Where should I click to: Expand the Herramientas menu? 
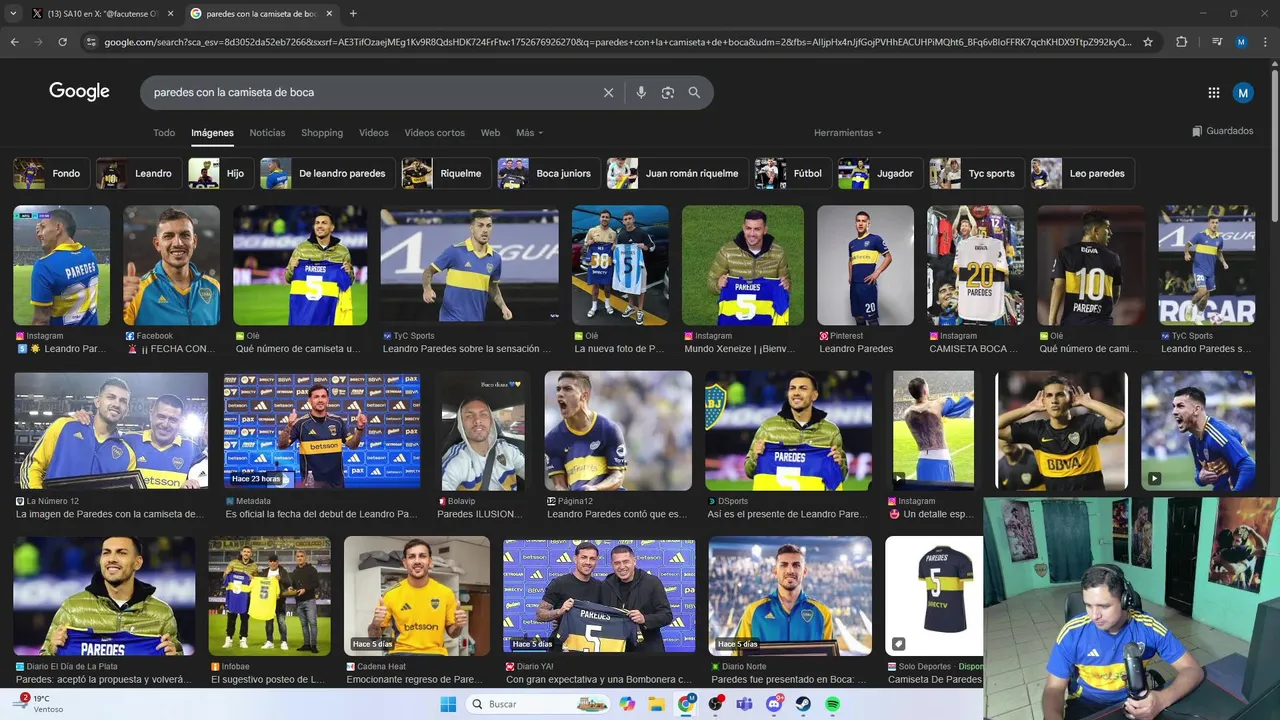848,133
